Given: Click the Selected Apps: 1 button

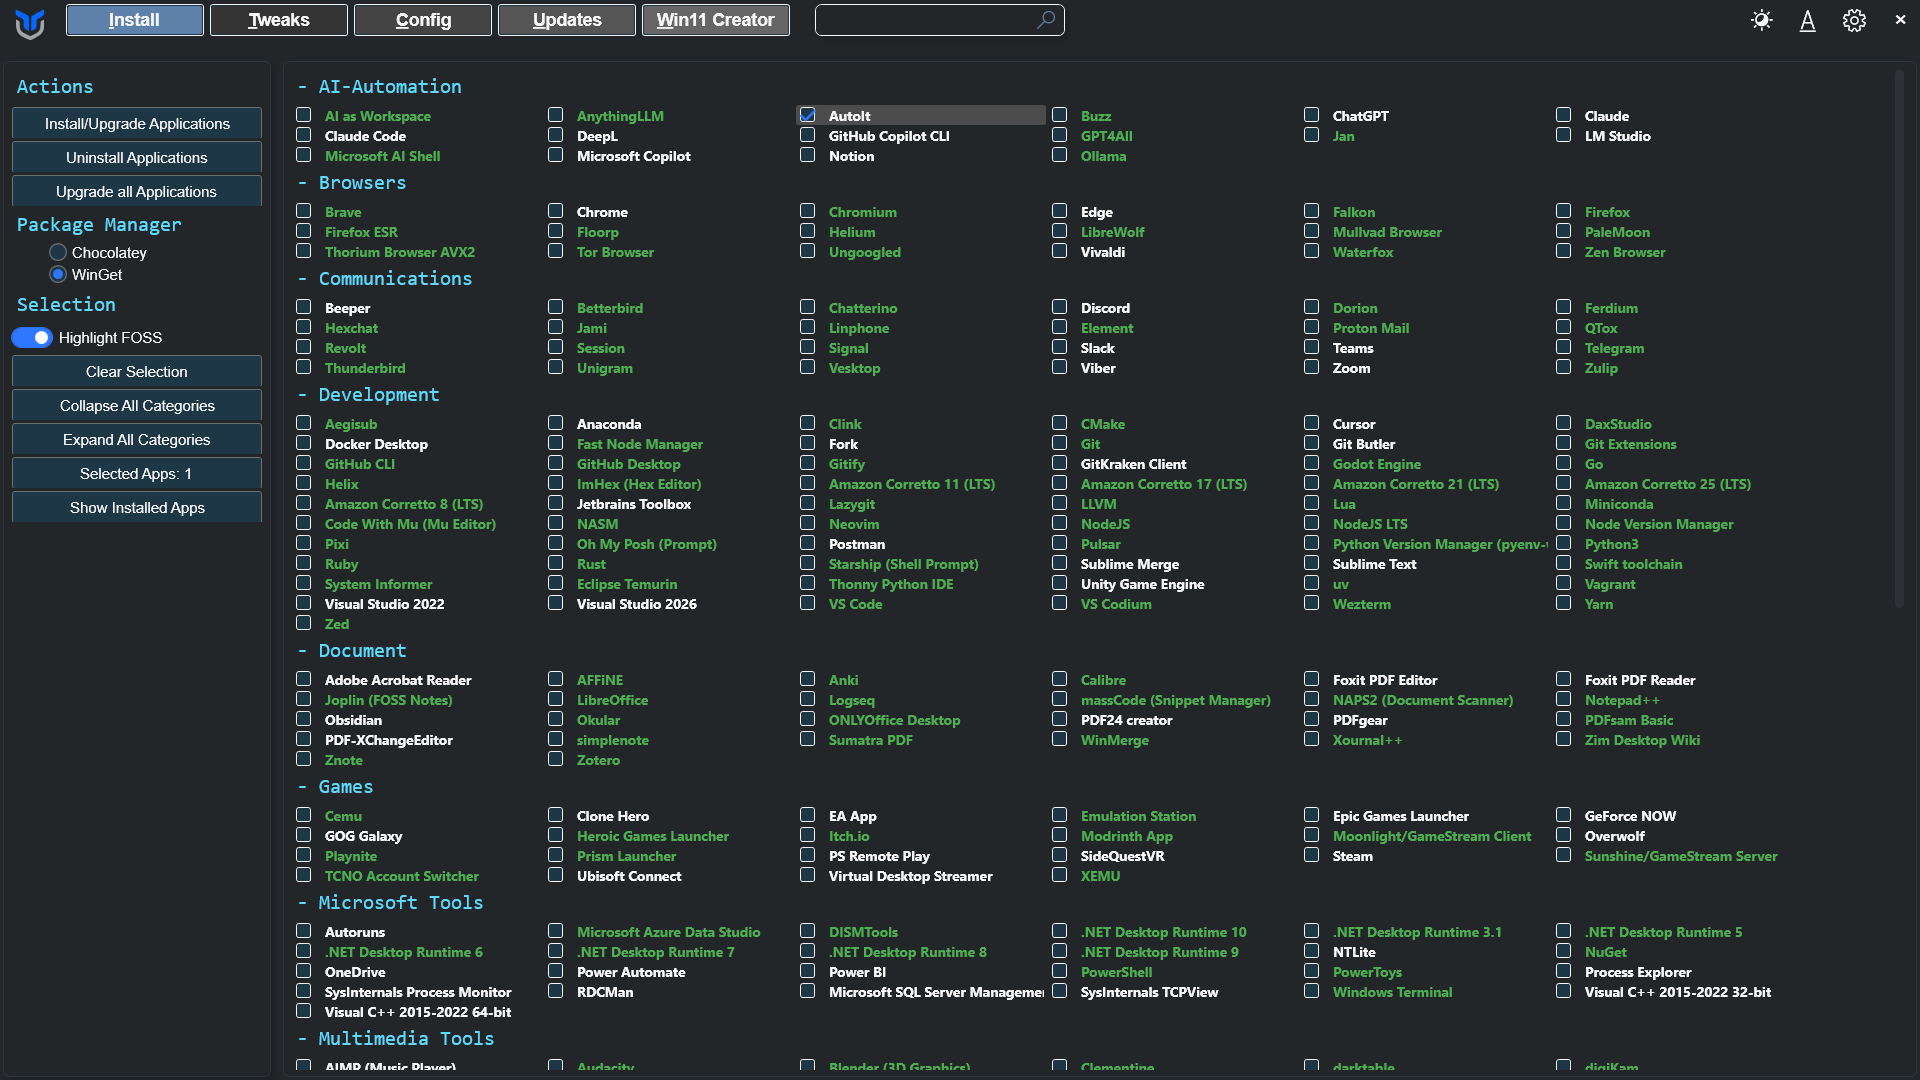Looking at the screenshot, I should [137, 474].
